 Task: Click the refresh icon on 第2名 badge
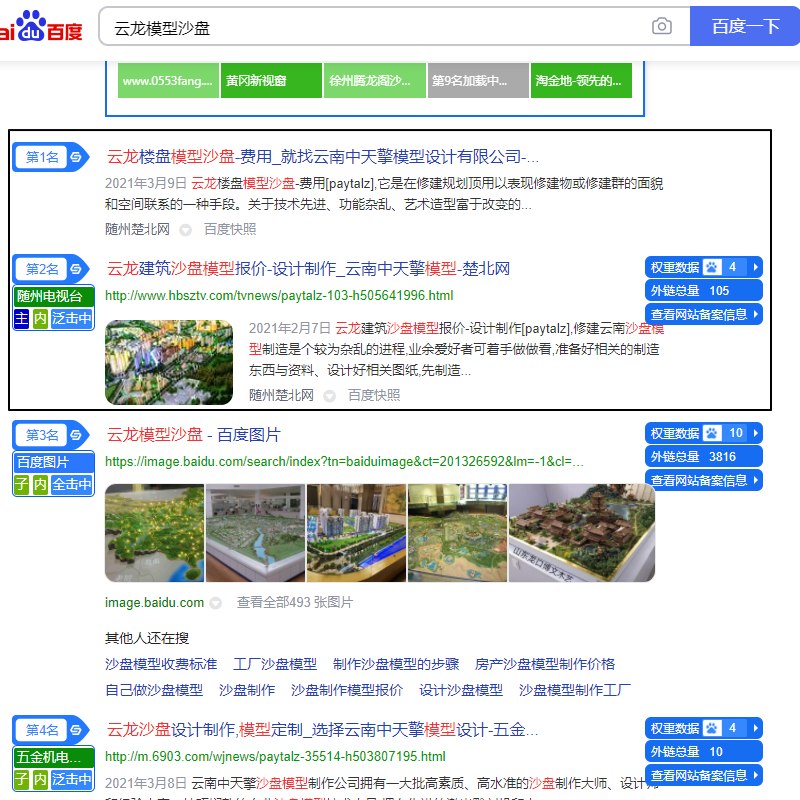[x=76, y=269]
